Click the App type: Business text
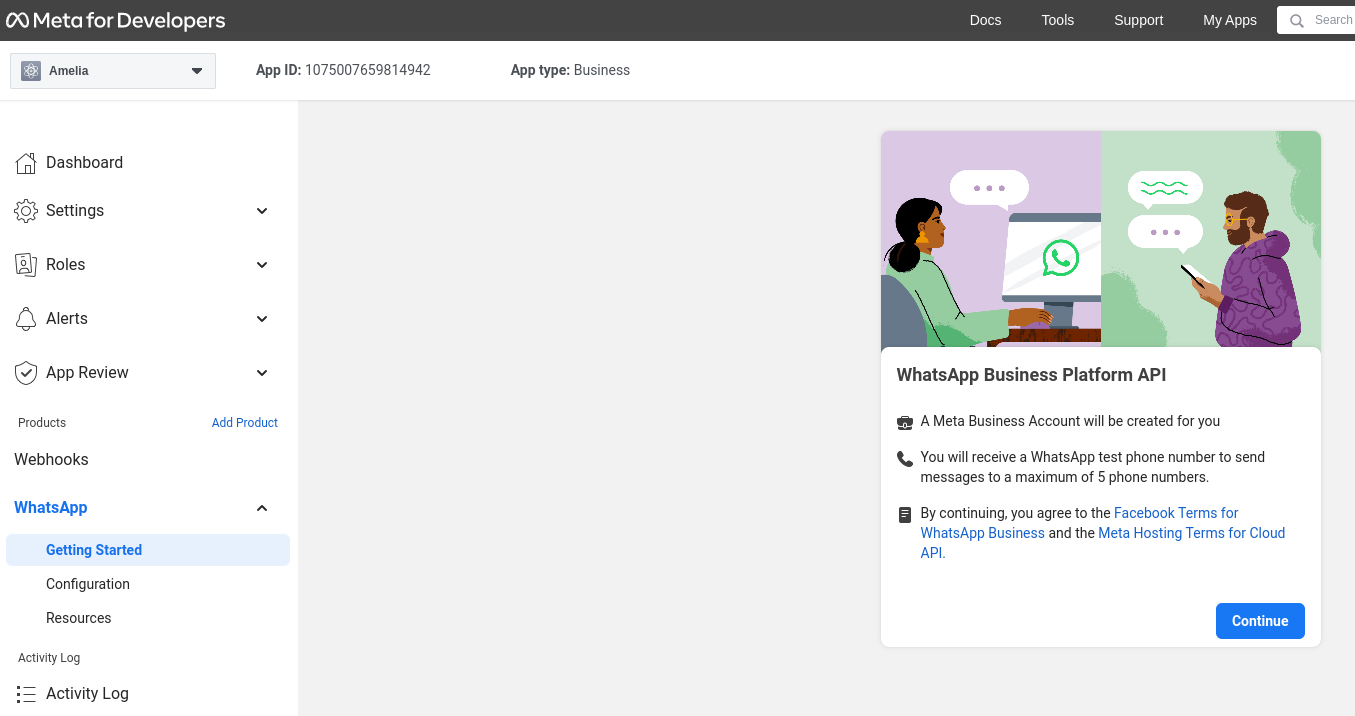The image size is (1355, 716). (x=570, y=70)
